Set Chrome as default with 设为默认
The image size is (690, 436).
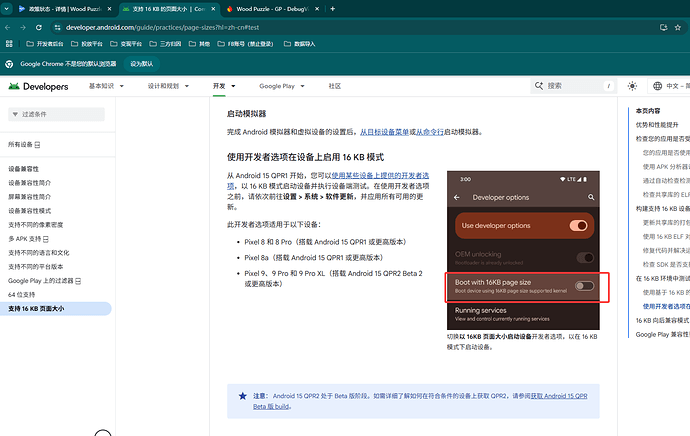tap(141, 64)
